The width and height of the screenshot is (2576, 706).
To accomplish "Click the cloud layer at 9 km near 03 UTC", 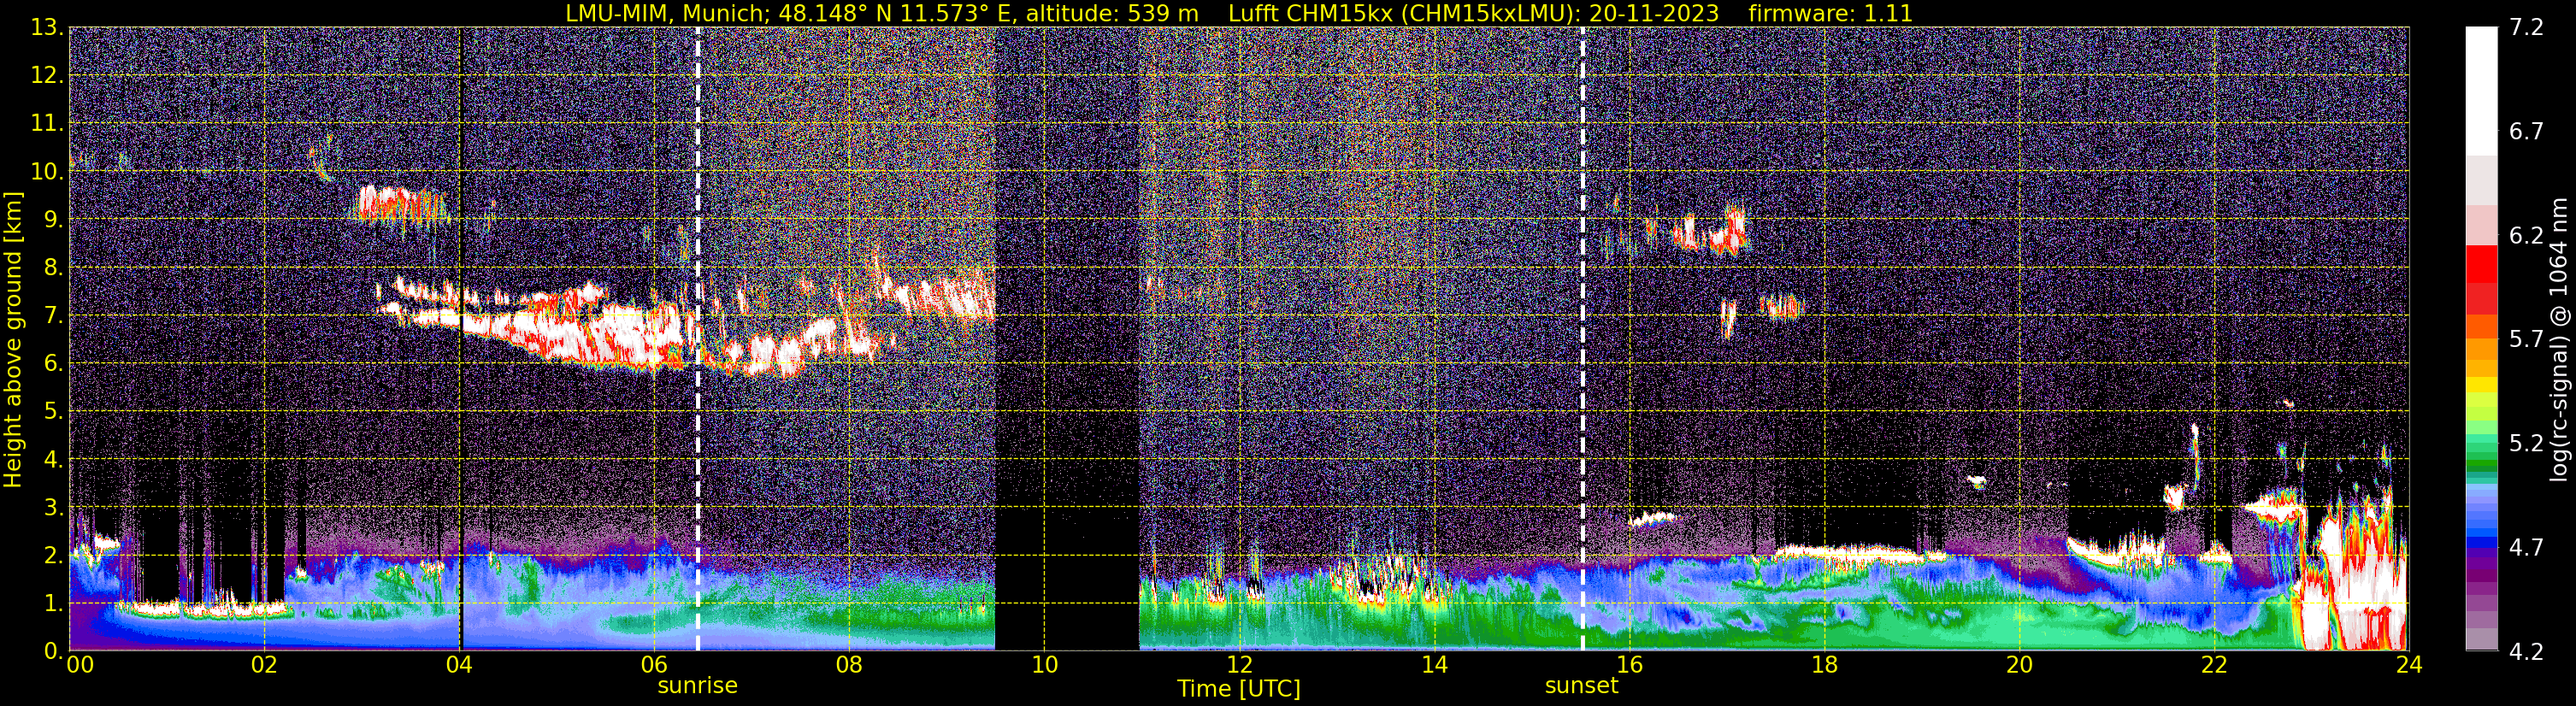I will coord(400,204).
